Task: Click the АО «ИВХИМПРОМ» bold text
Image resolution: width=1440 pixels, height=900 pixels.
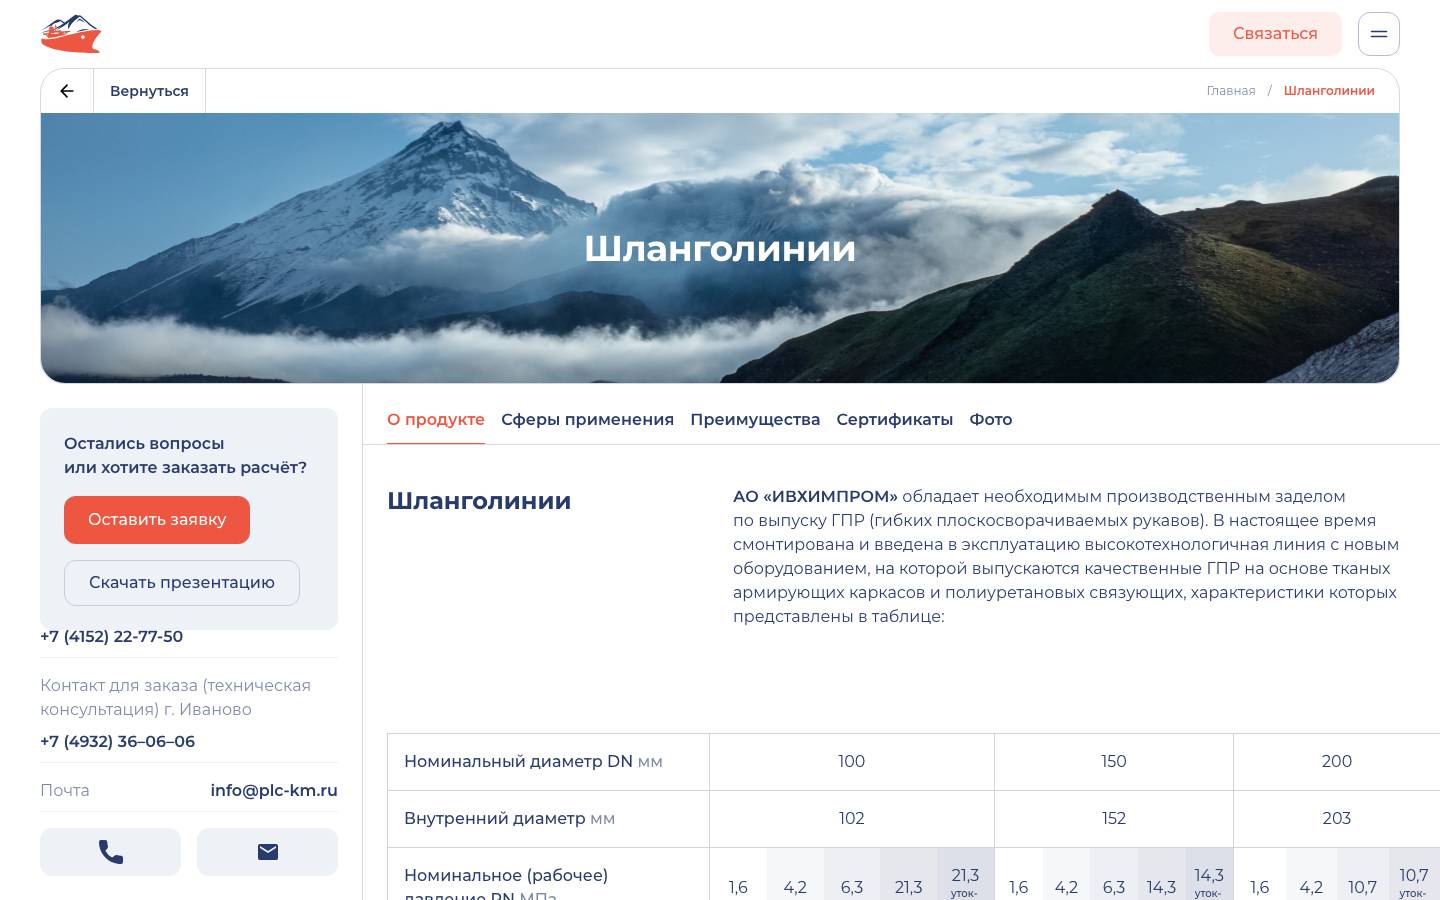Action: coord(815,497)
